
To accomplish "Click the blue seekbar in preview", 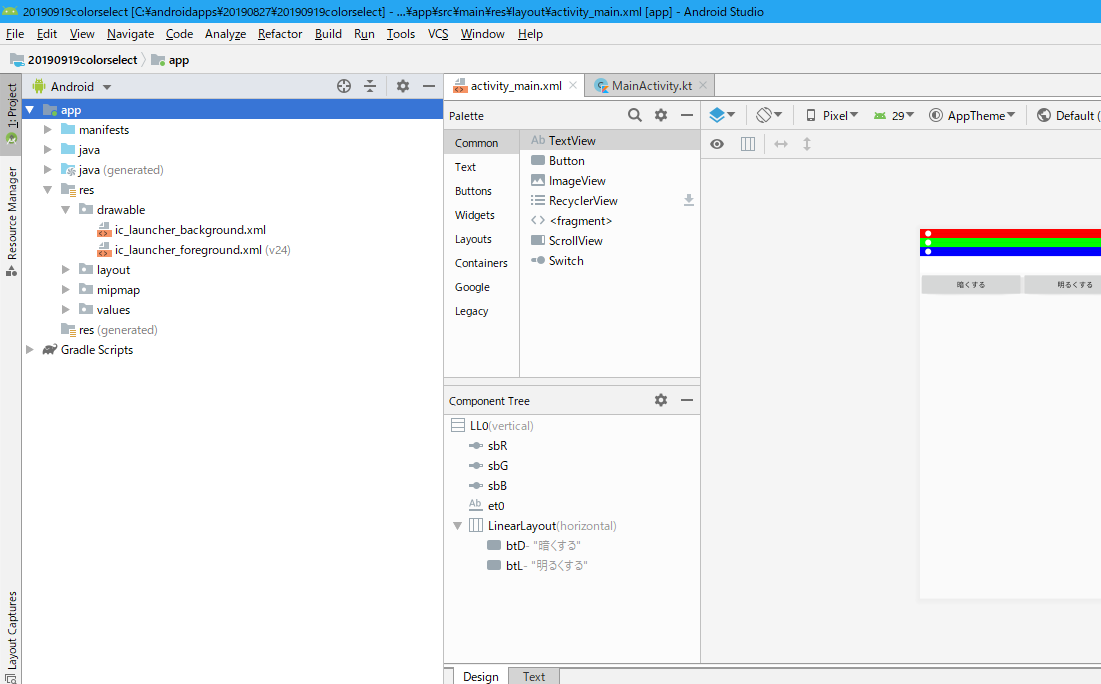I will click(x=1010, y=251).
